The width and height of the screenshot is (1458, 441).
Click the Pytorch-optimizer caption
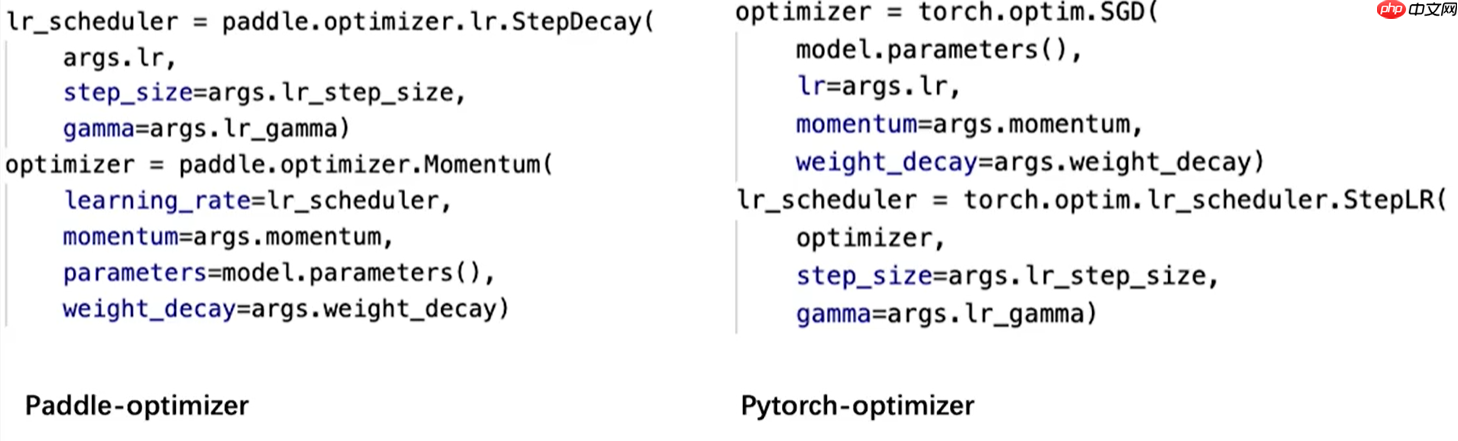point(857,406)
